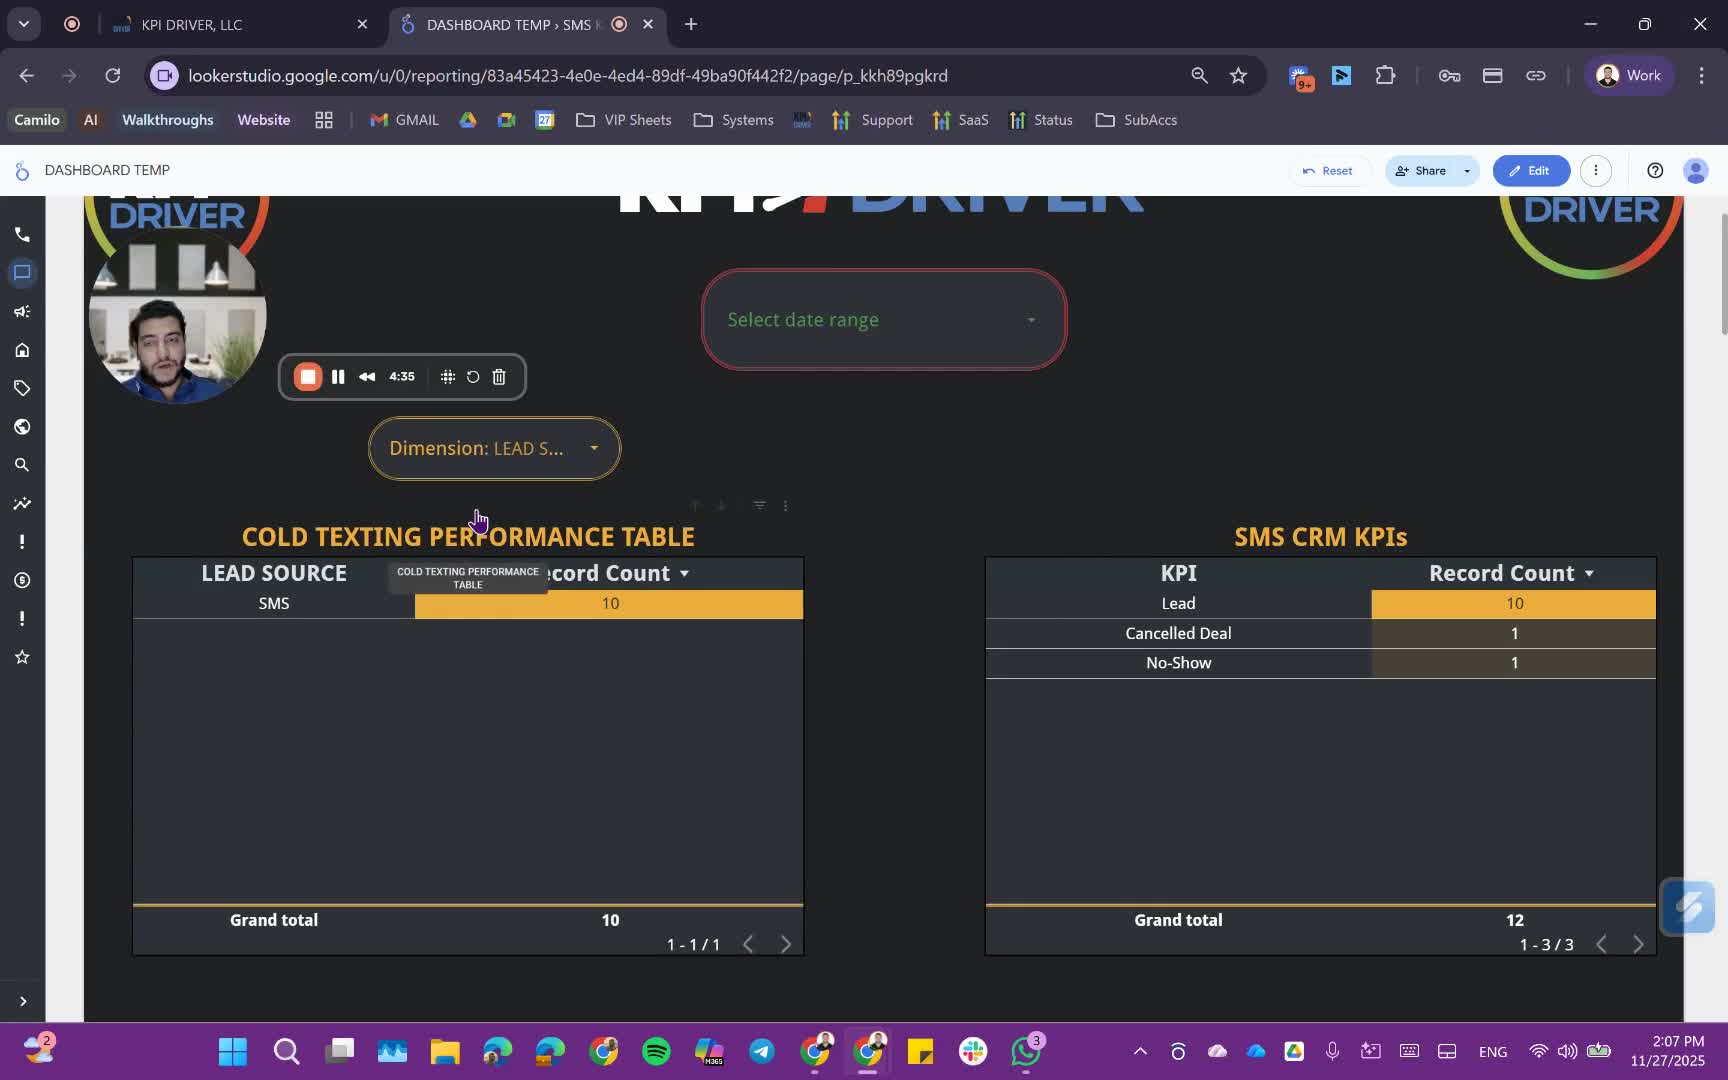
Task: Open chart more options above Cold Texting table
Action: click(785, 505)
